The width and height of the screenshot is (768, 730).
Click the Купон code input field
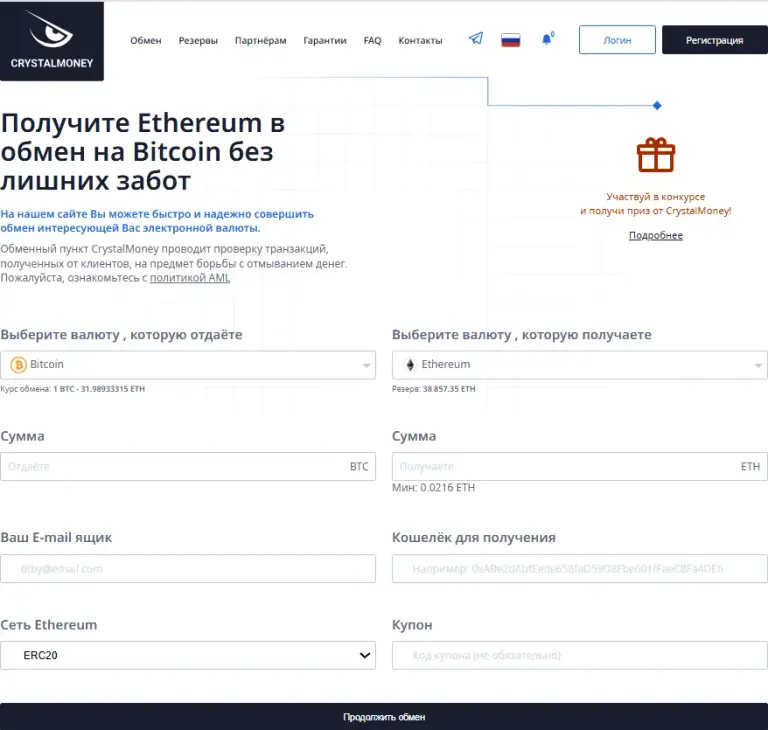pos(579,656)
